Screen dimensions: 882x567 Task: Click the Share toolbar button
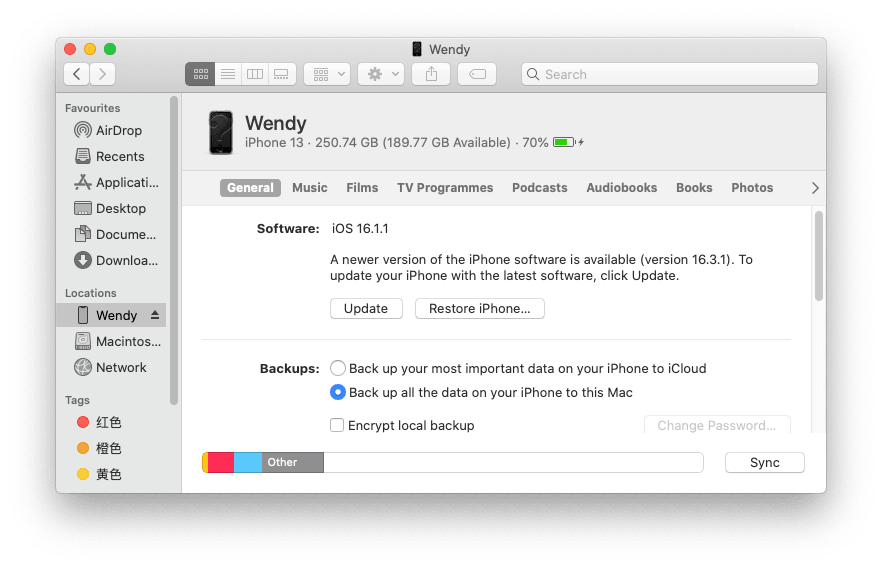click(x=431, y=74)
